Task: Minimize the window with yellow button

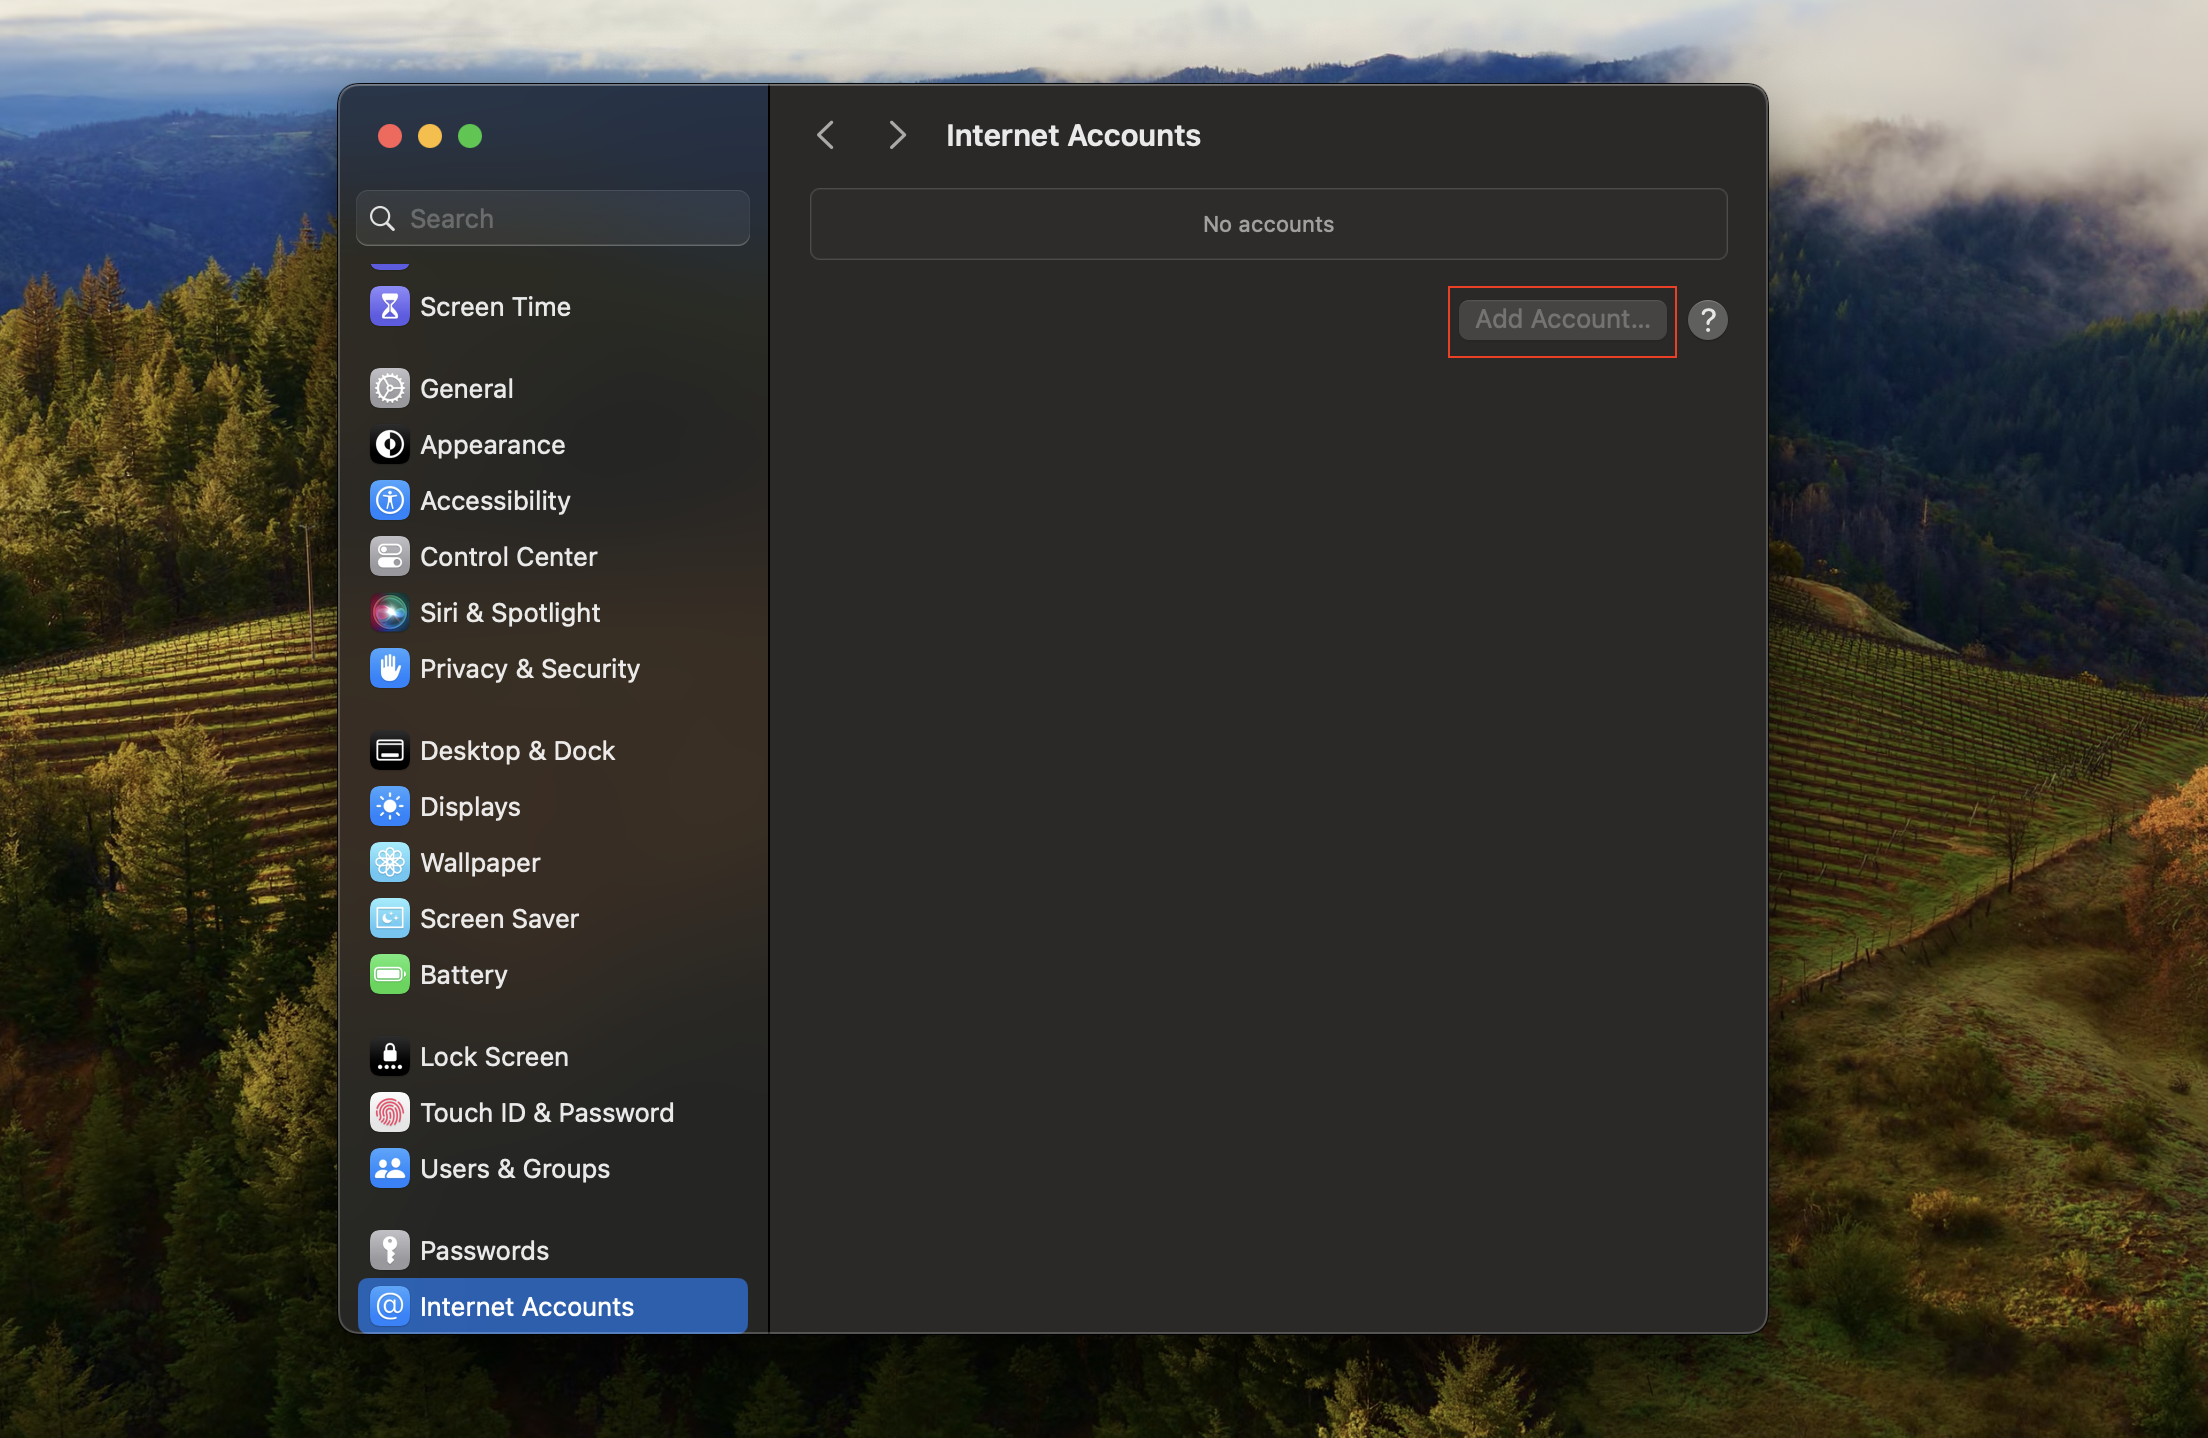Action: [x=430, y=136]
